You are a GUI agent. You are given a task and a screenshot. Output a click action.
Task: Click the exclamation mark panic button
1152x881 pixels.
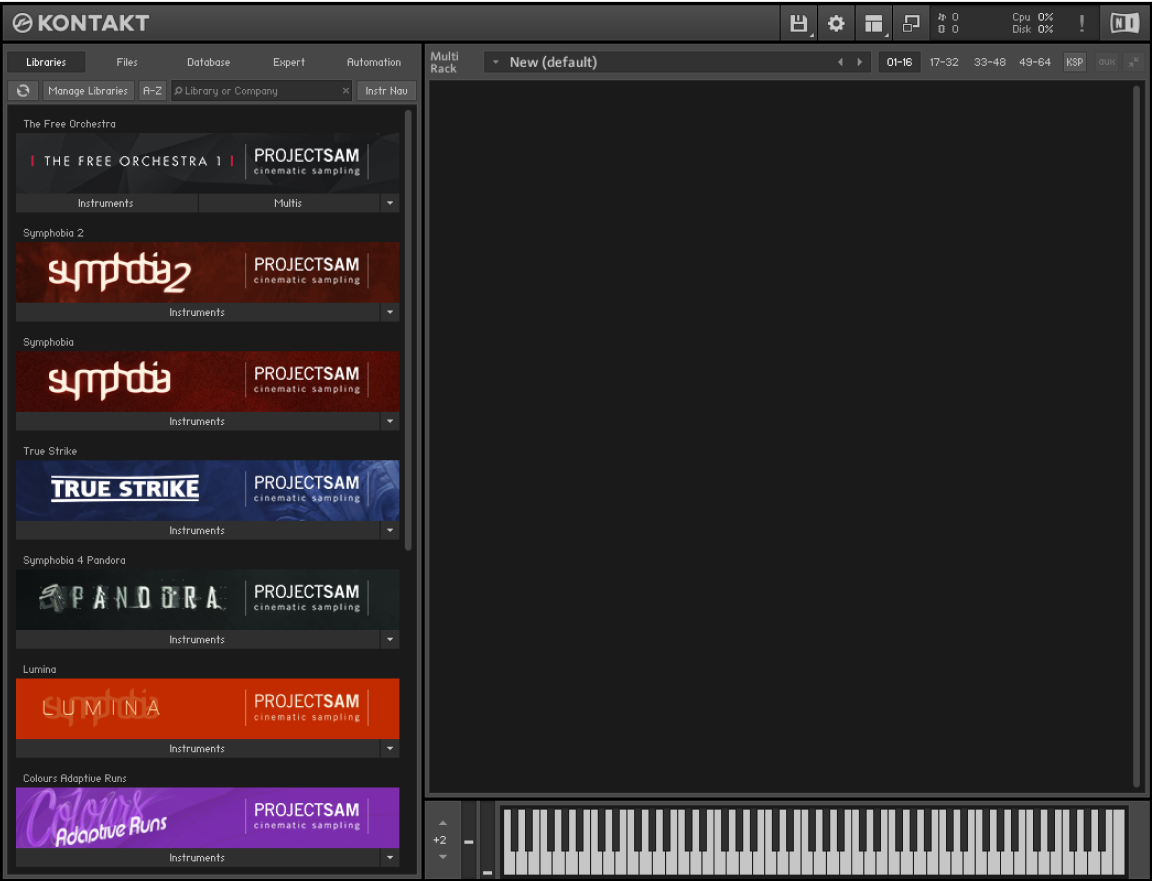tap(1081, 23)
